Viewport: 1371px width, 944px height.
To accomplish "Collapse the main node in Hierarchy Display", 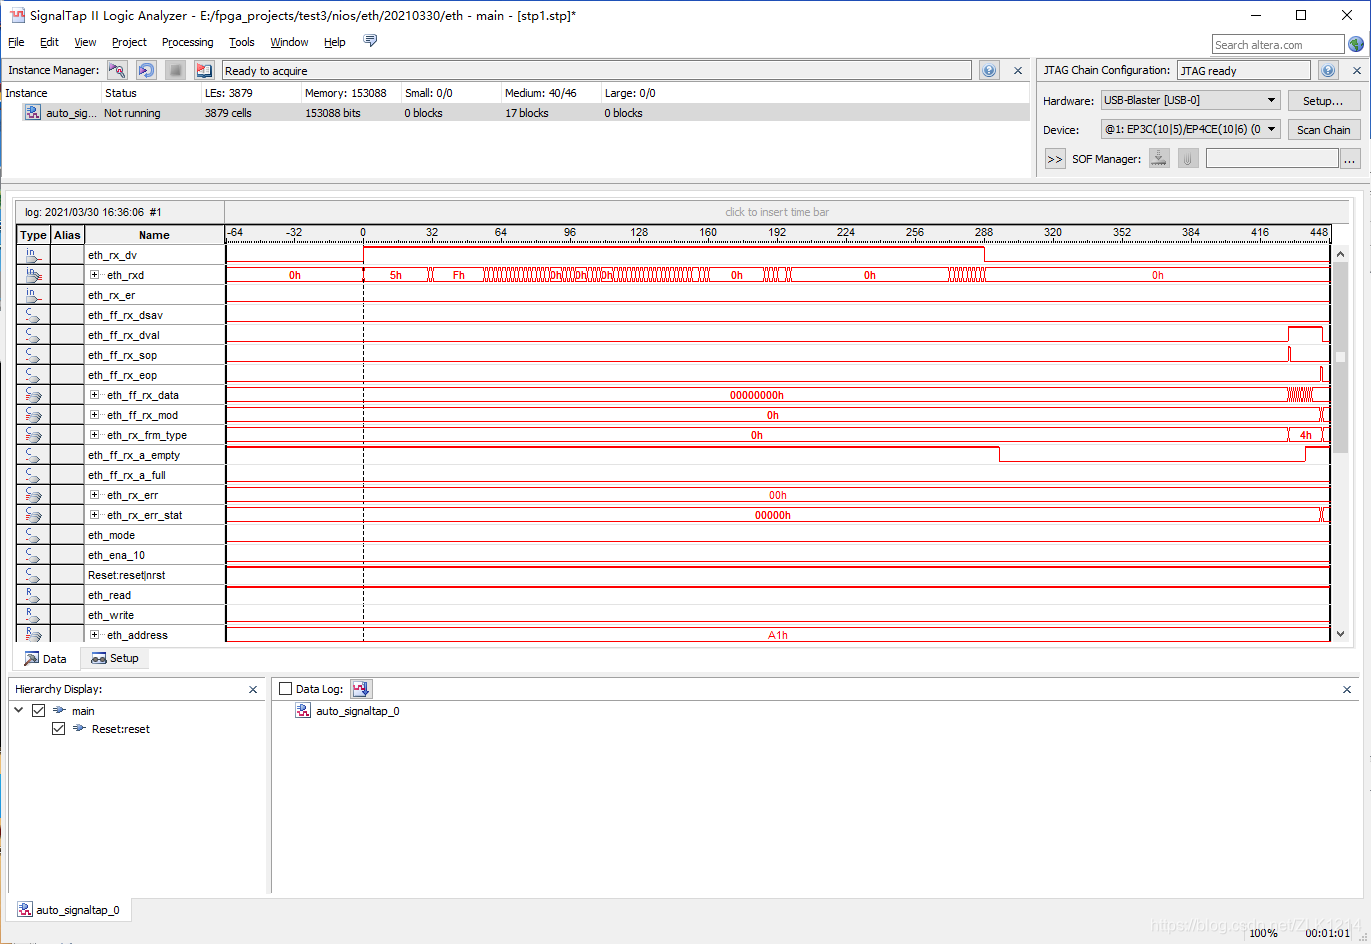I will click(19, 710).
